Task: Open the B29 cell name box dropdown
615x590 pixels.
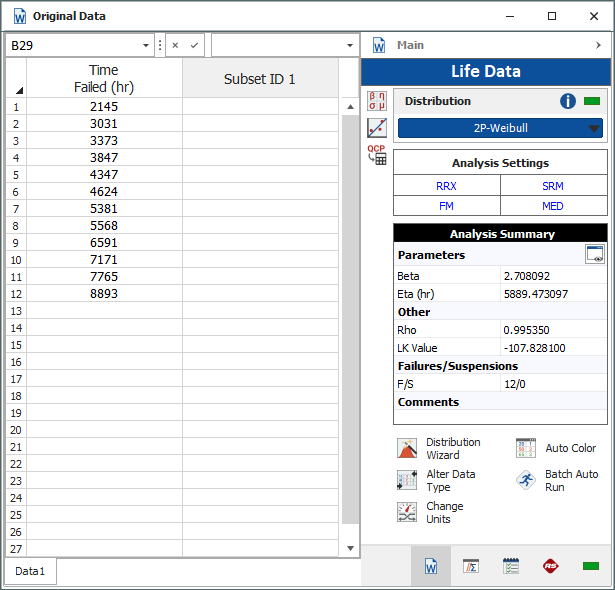Action: (147, 46)
